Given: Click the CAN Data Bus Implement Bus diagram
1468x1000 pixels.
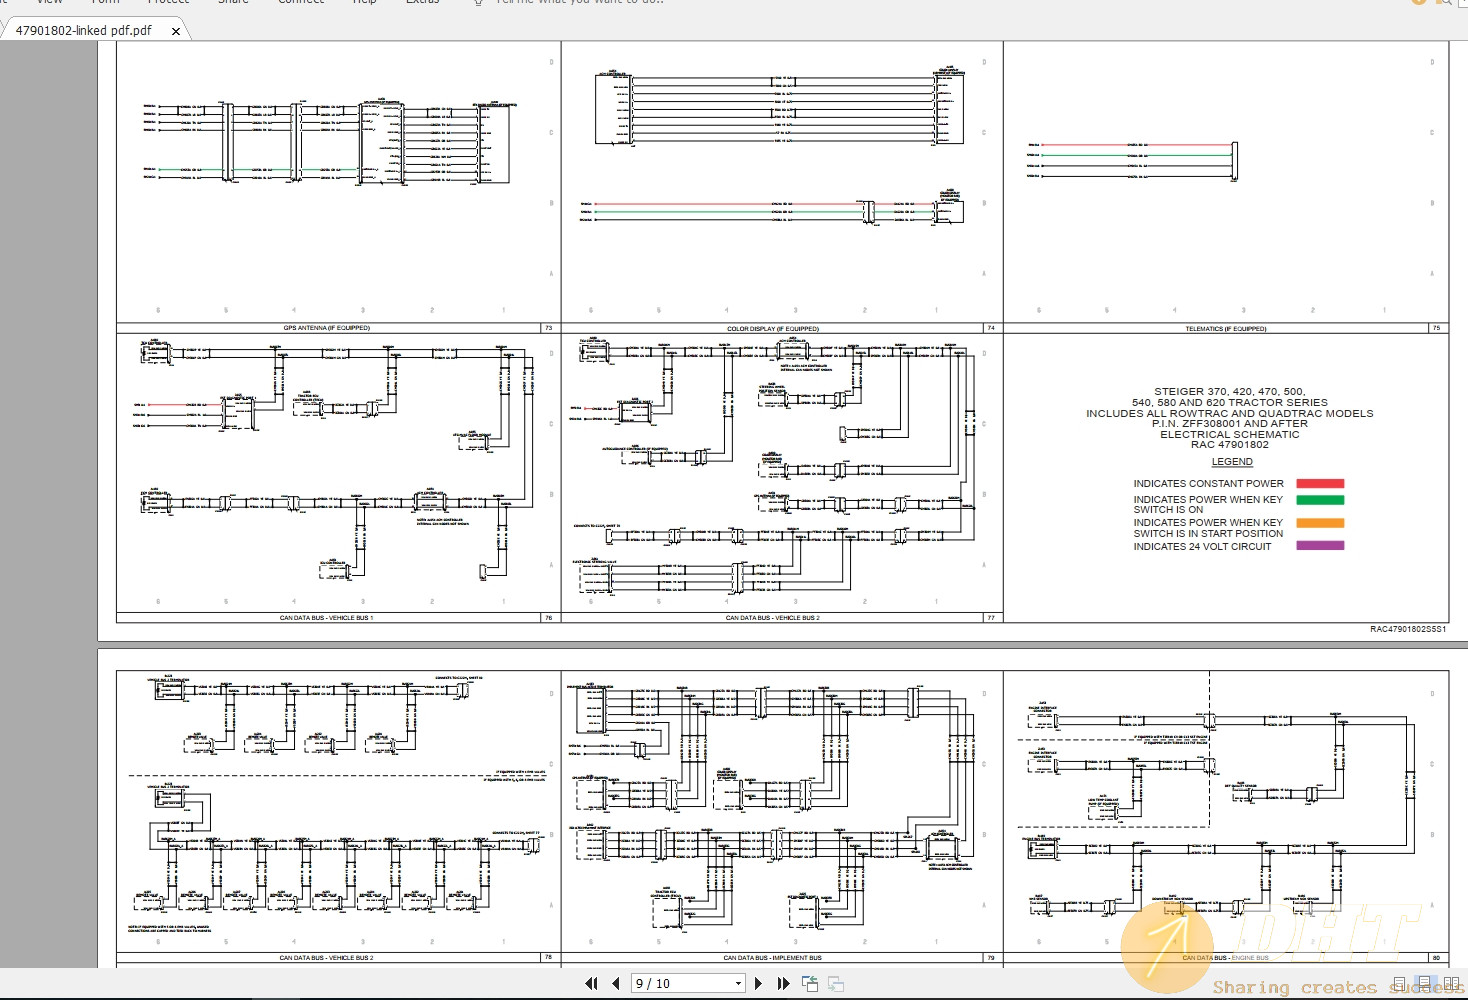Looking at the screenshot, I should [x=772, y=800].
